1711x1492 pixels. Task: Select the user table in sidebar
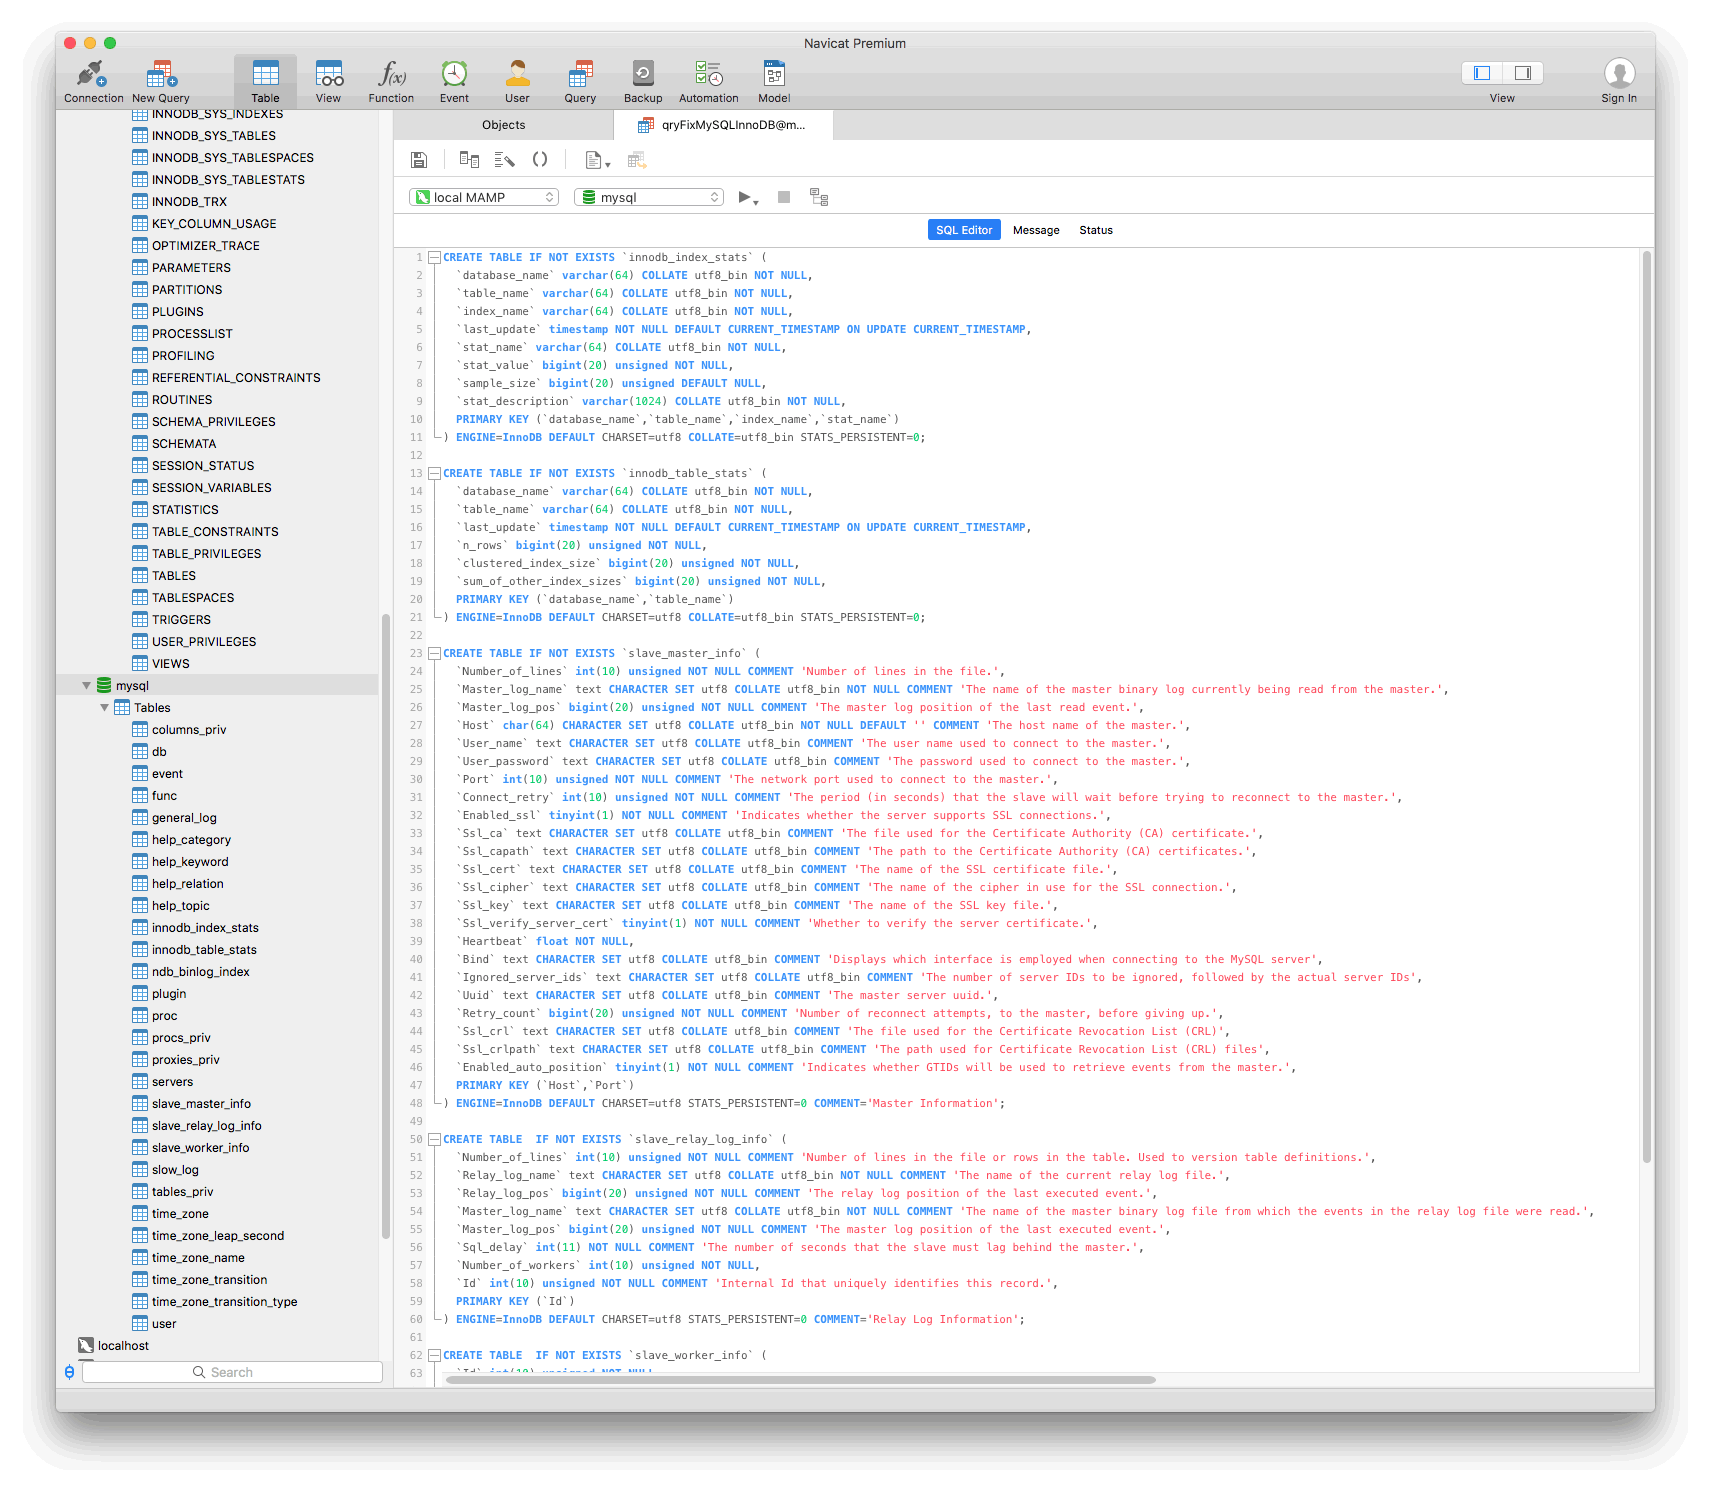click(x=164, y=1324)
